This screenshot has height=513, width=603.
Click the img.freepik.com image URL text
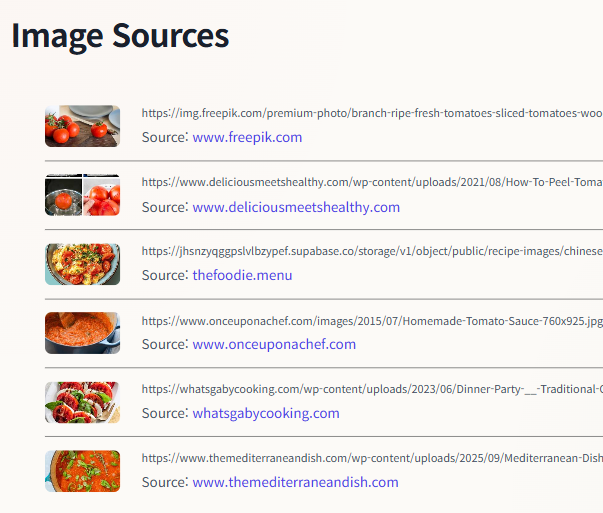372,113
